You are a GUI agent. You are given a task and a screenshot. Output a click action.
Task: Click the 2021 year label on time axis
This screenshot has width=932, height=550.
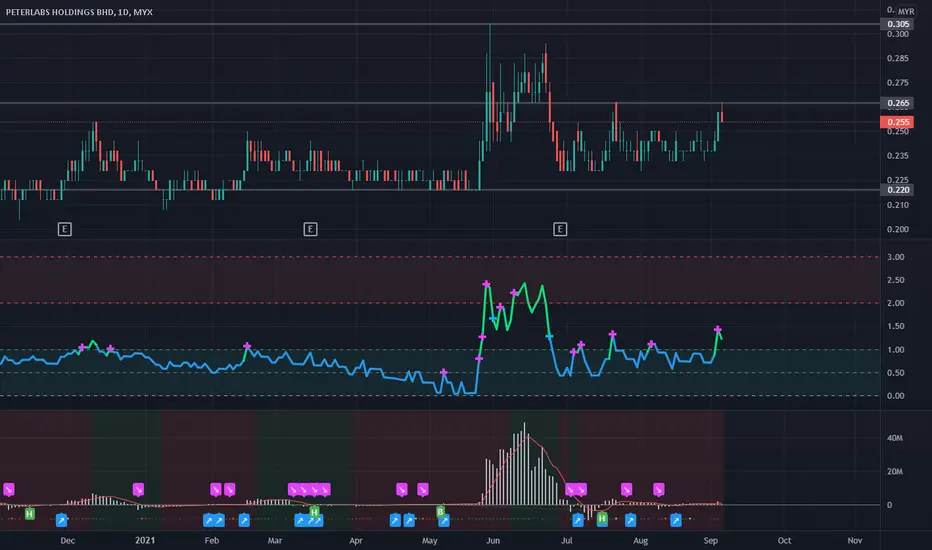144,540
